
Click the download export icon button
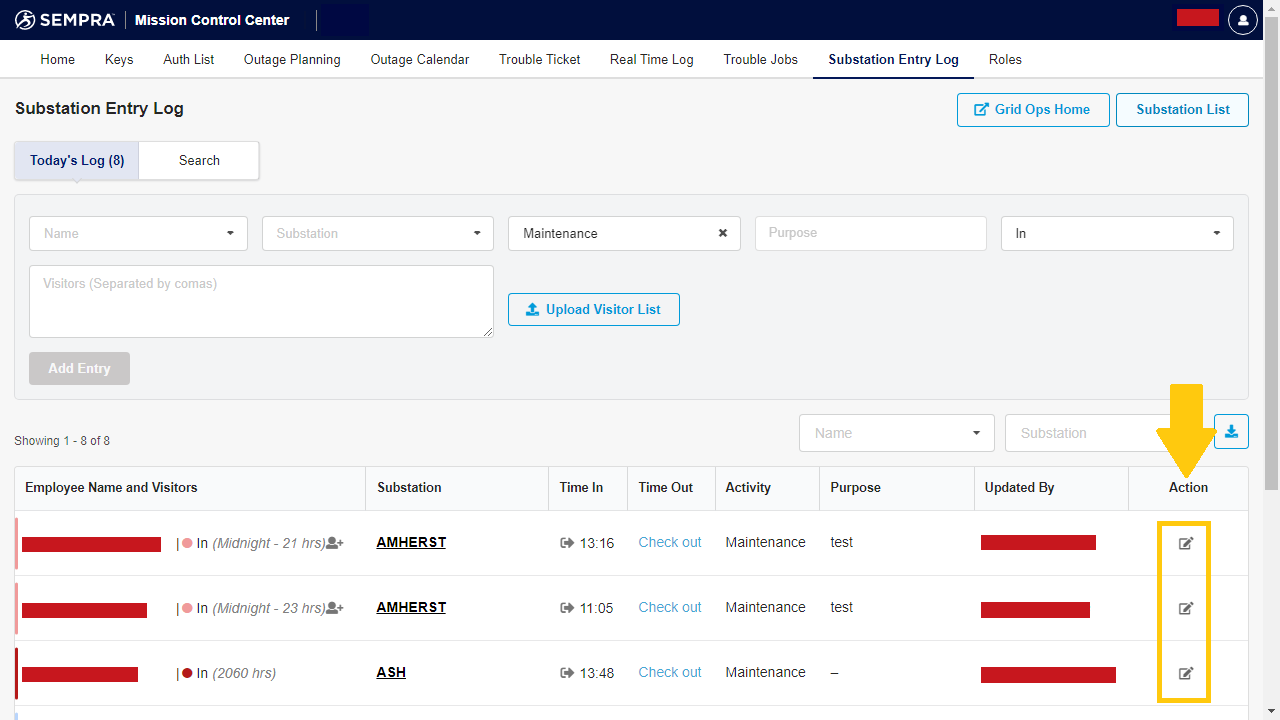(x=1231, y=432)
